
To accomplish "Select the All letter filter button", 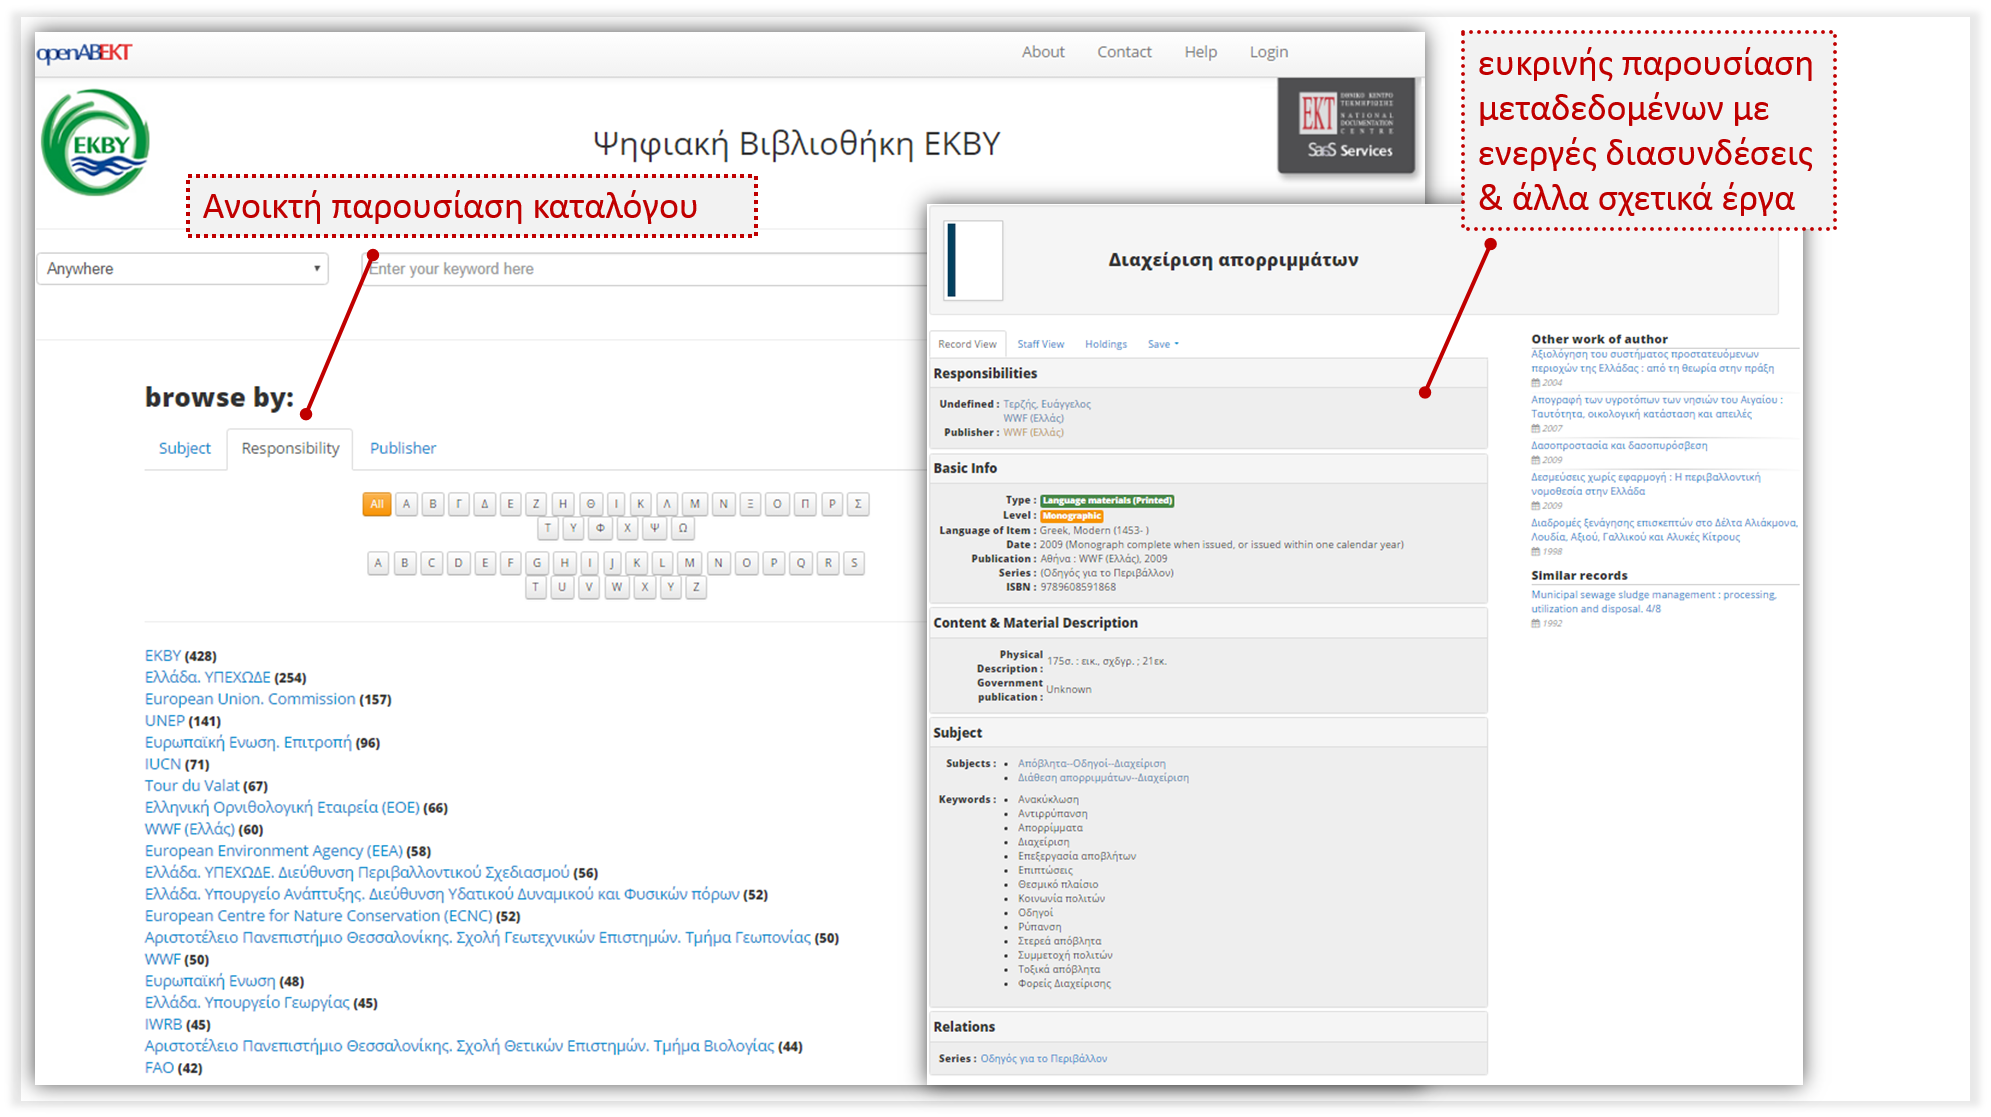I will click(377, 504).
